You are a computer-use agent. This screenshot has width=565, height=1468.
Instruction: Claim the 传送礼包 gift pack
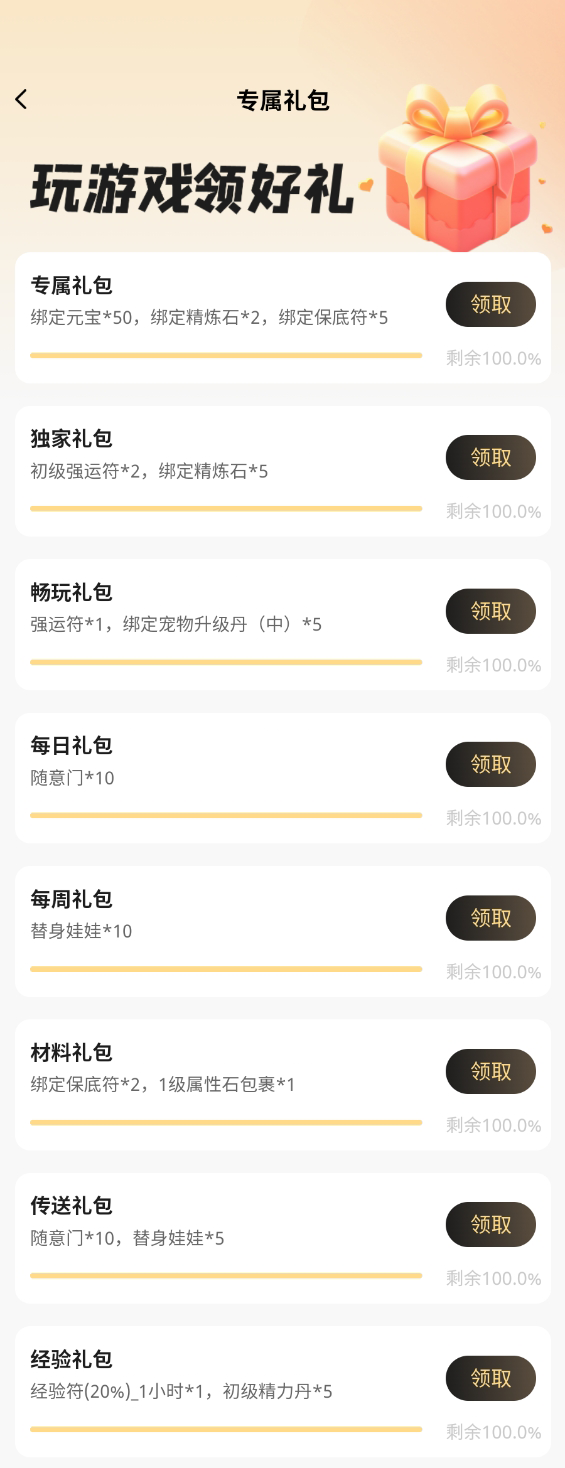(x=490, y=1225)
